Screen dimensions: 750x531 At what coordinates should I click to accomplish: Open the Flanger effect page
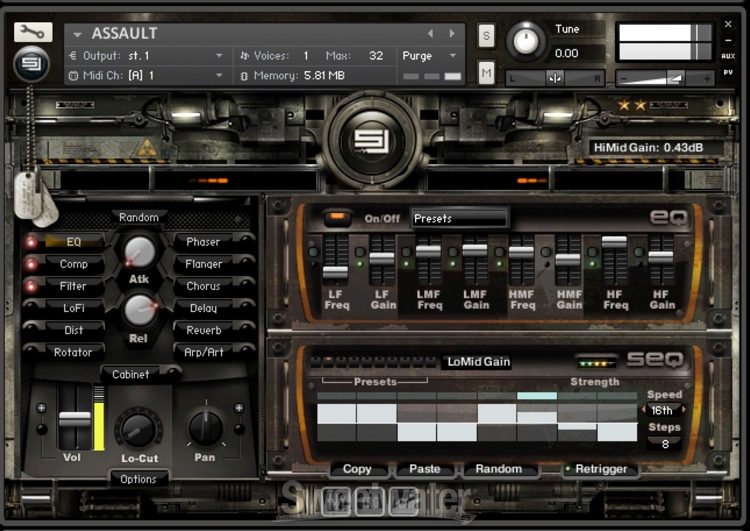pyautogui.click(x=204, y=264)
